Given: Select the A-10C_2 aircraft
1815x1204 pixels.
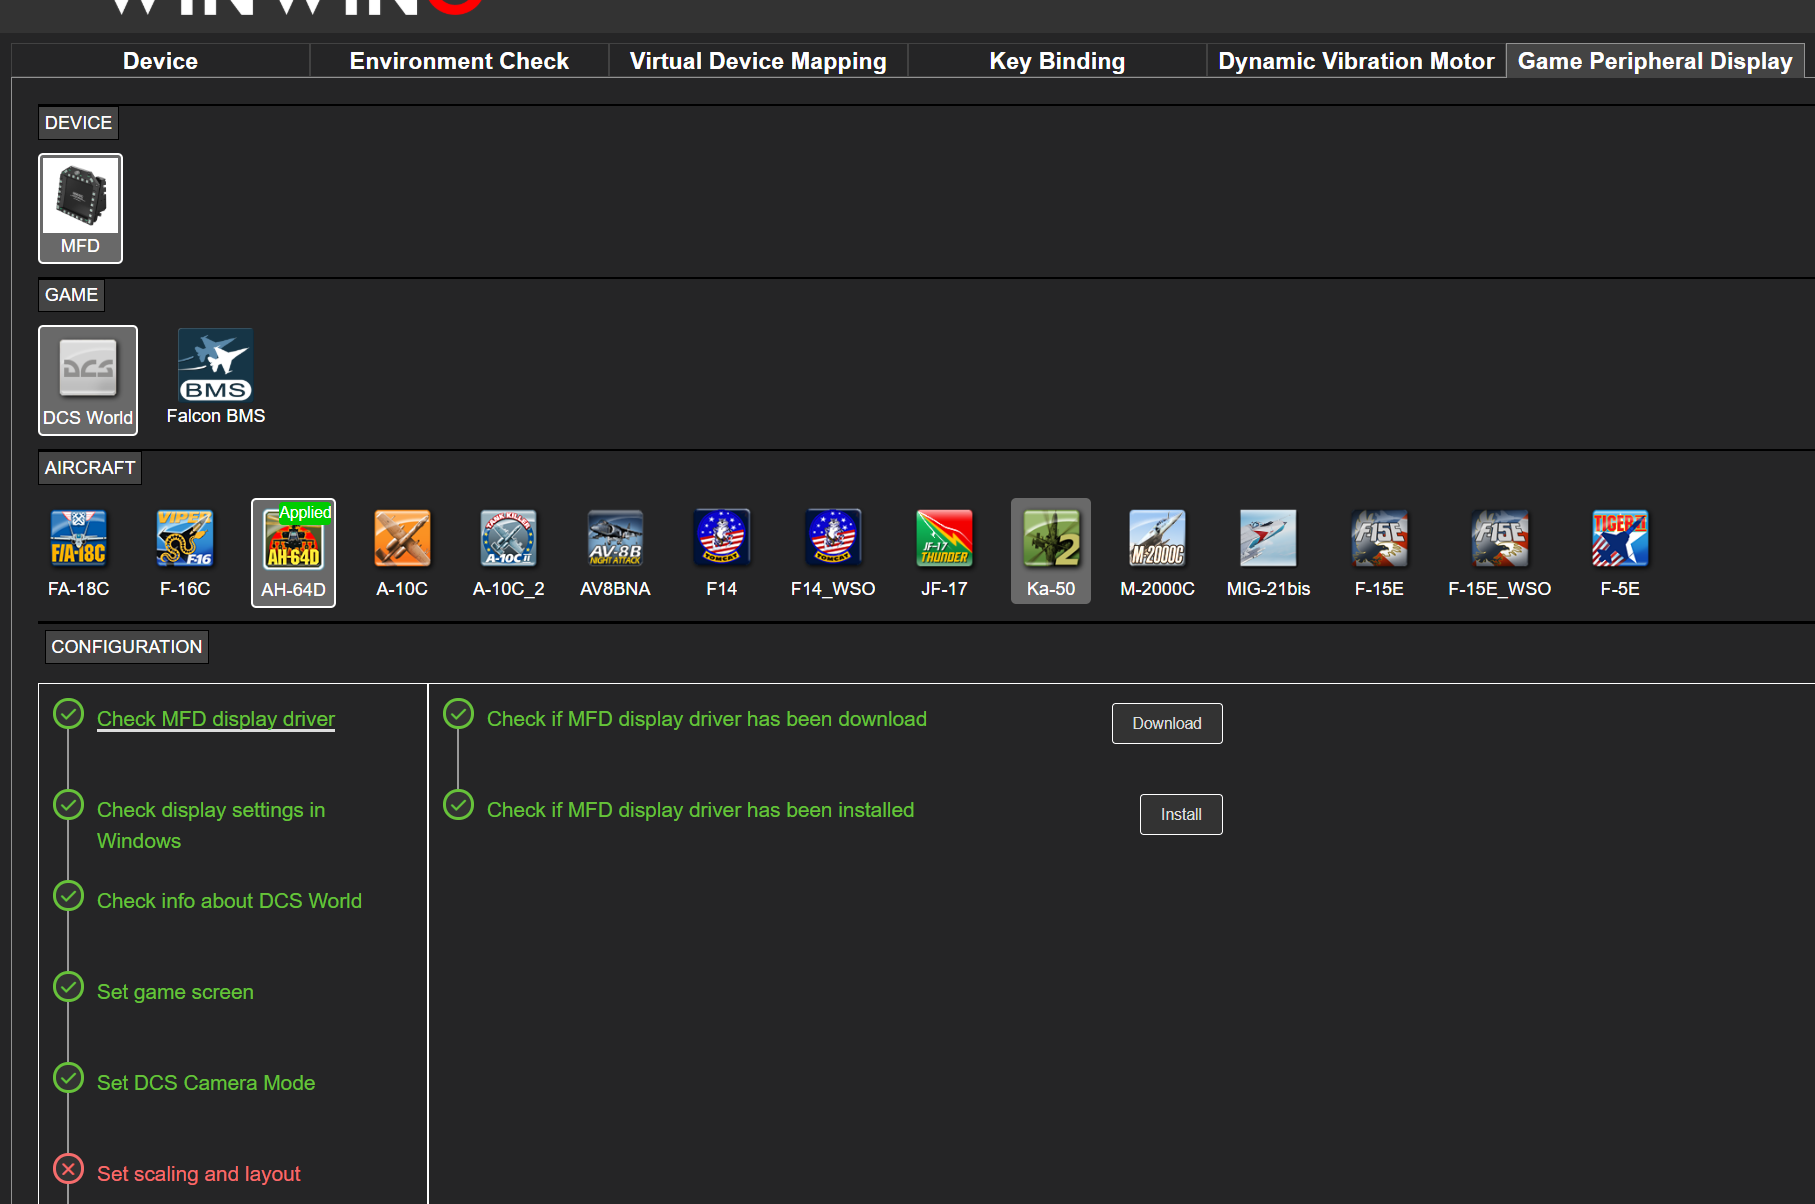Looking at the screenshot, I should click(x=509, y=553).
